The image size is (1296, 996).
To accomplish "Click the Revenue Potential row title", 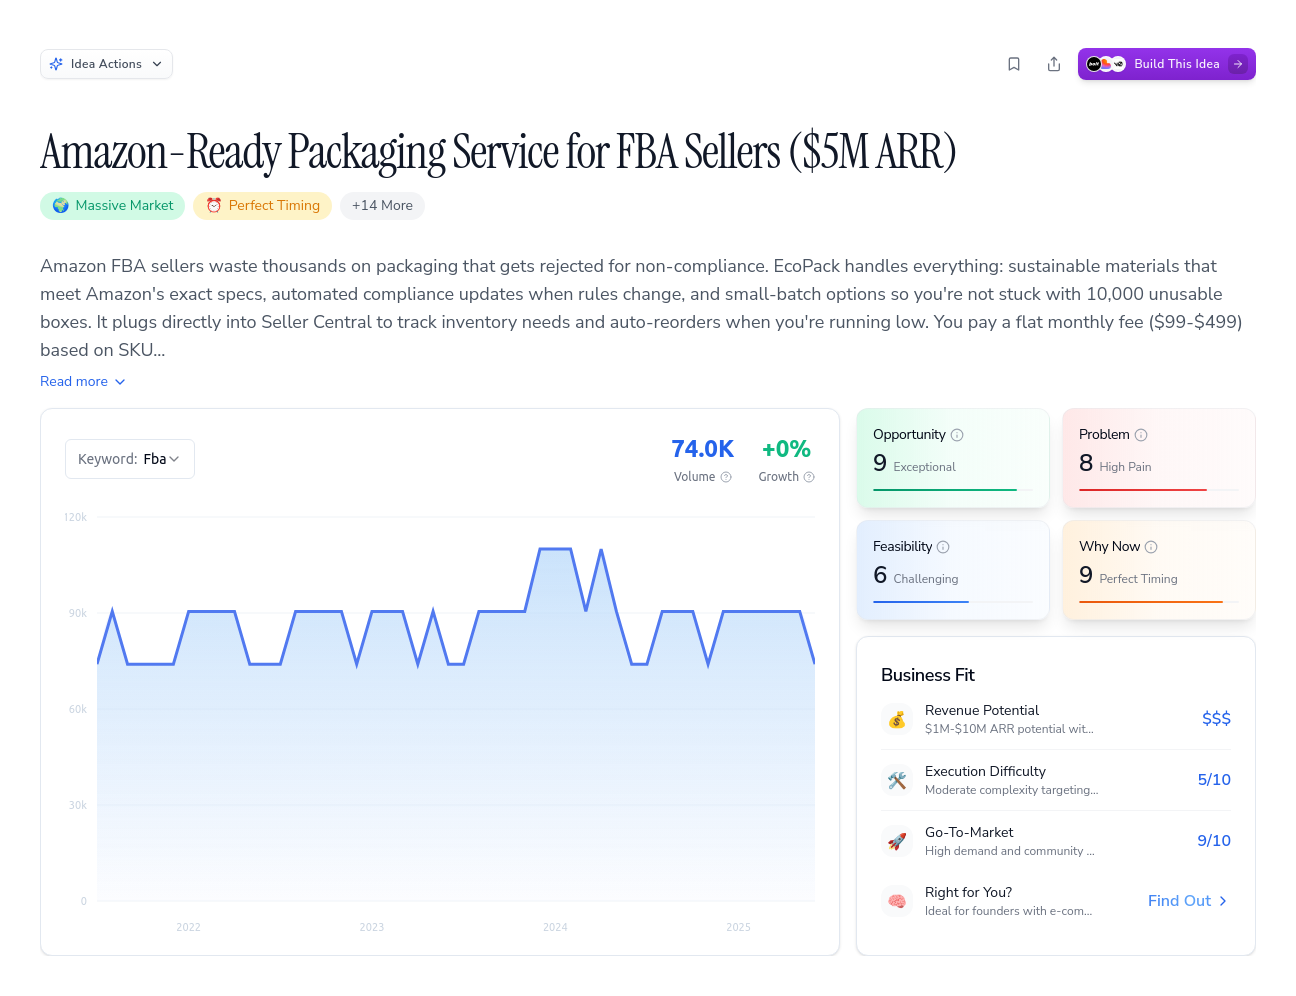I will pos(982,710).
